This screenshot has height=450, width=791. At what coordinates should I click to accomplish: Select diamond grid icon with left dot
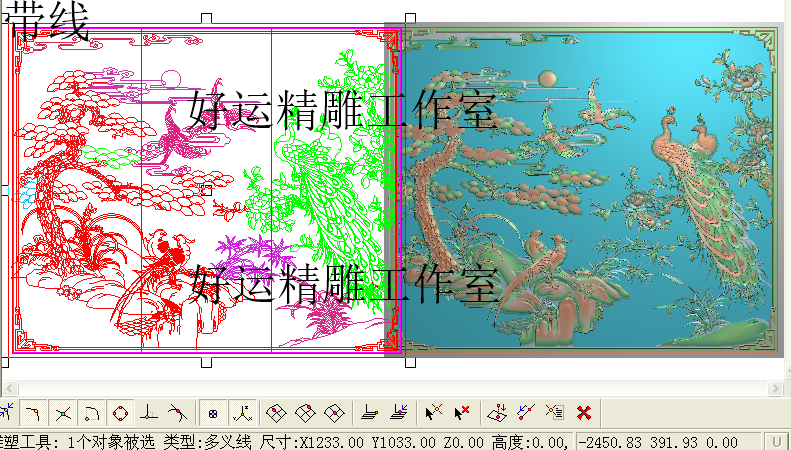[x=276, y=414]
